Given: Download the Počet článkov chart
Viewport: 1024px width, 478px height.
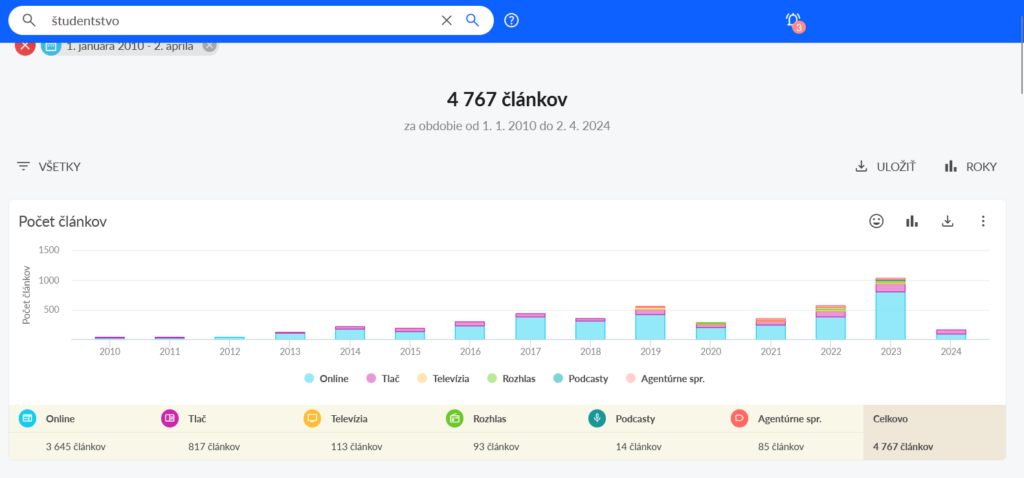Looking at the screenshot, I should point(948,221).
